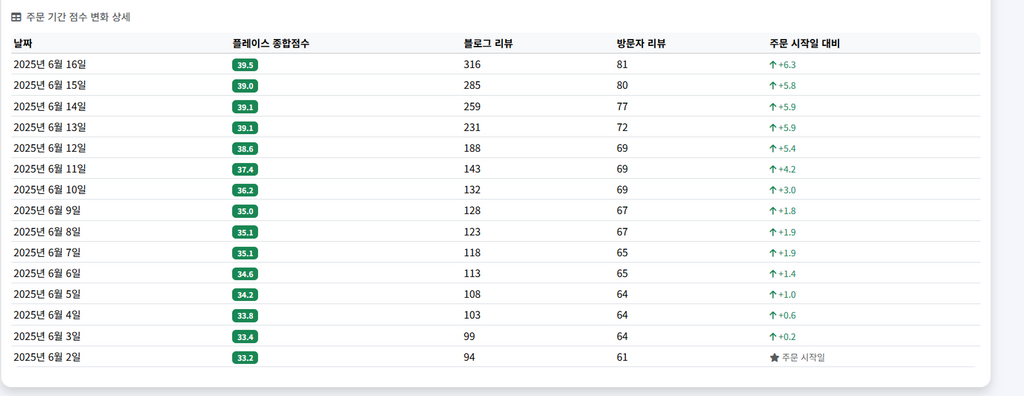The width and height of the screenshot is (1024, 396).
Task: Click the 39.0 score badge
Action: (245, 86)
